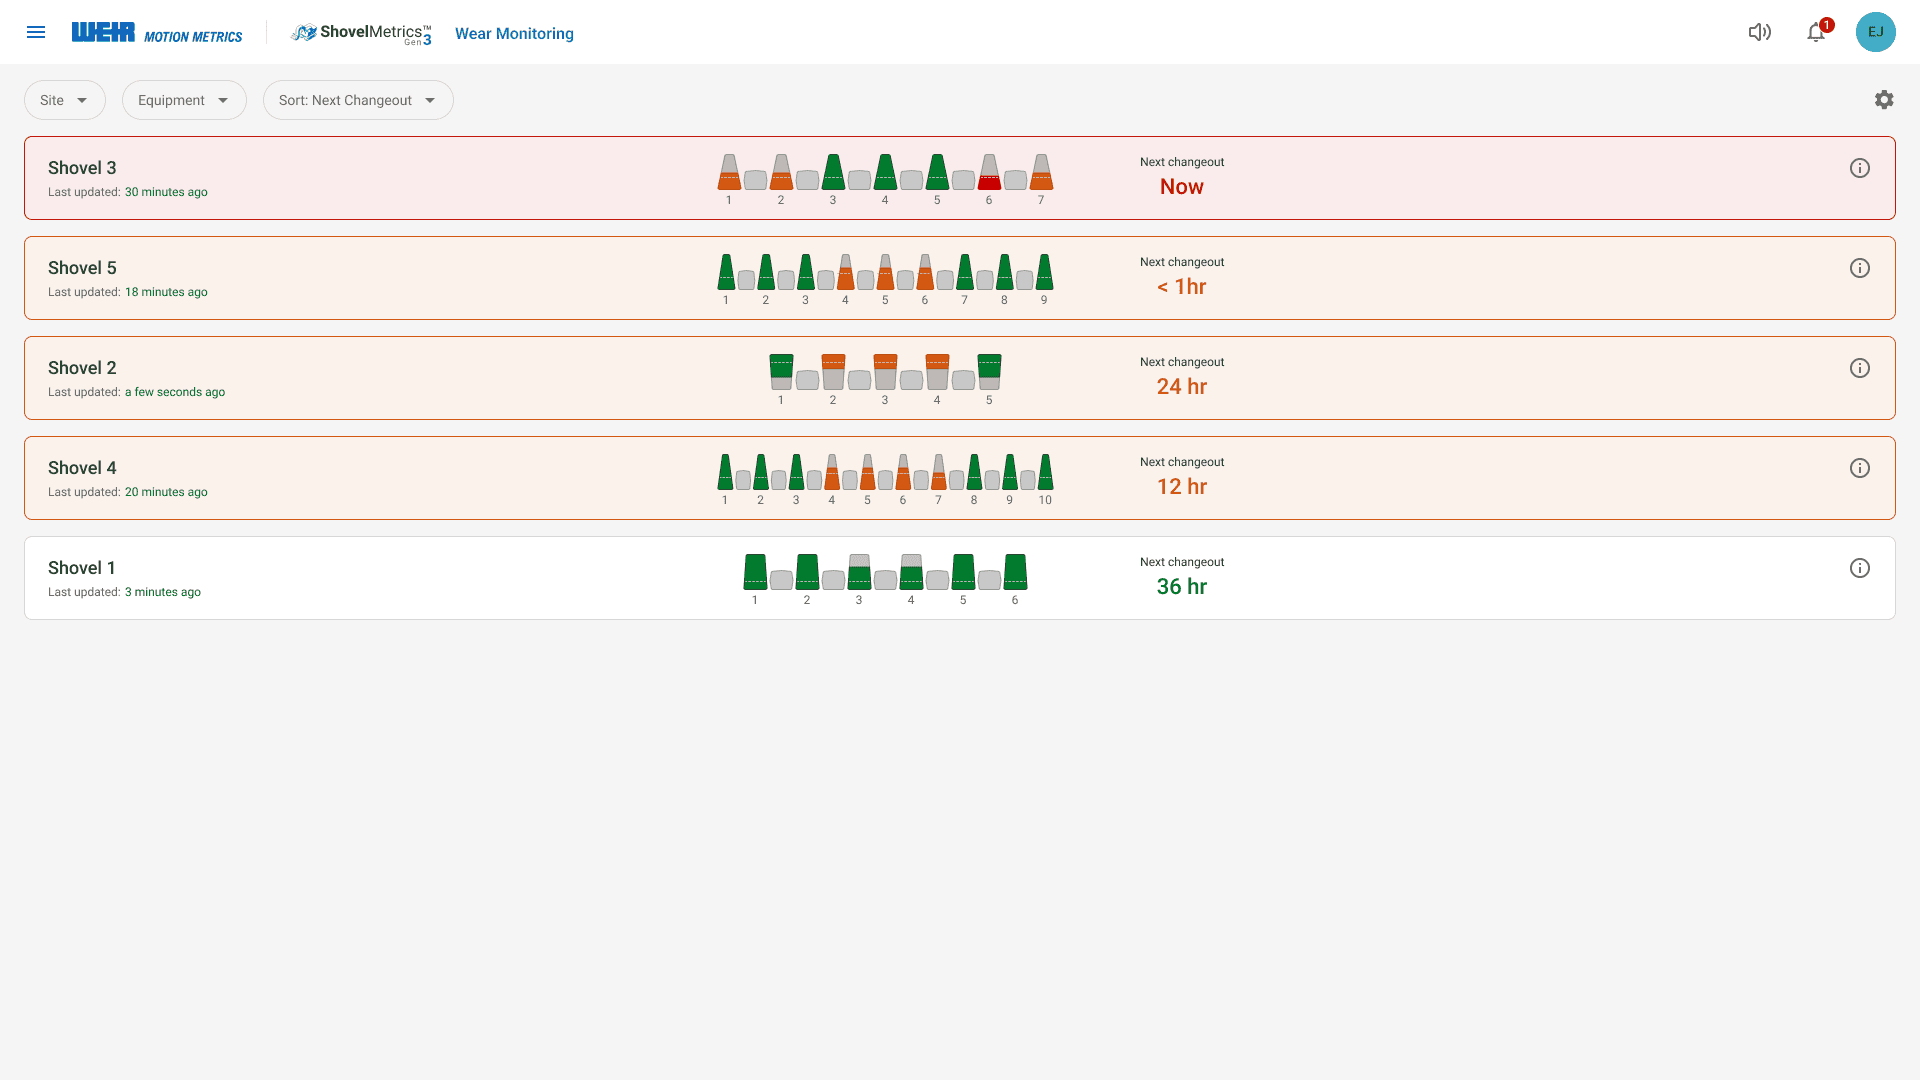Click the EJ user avatar
1920x1080 pixels.
click(1875, 32)
